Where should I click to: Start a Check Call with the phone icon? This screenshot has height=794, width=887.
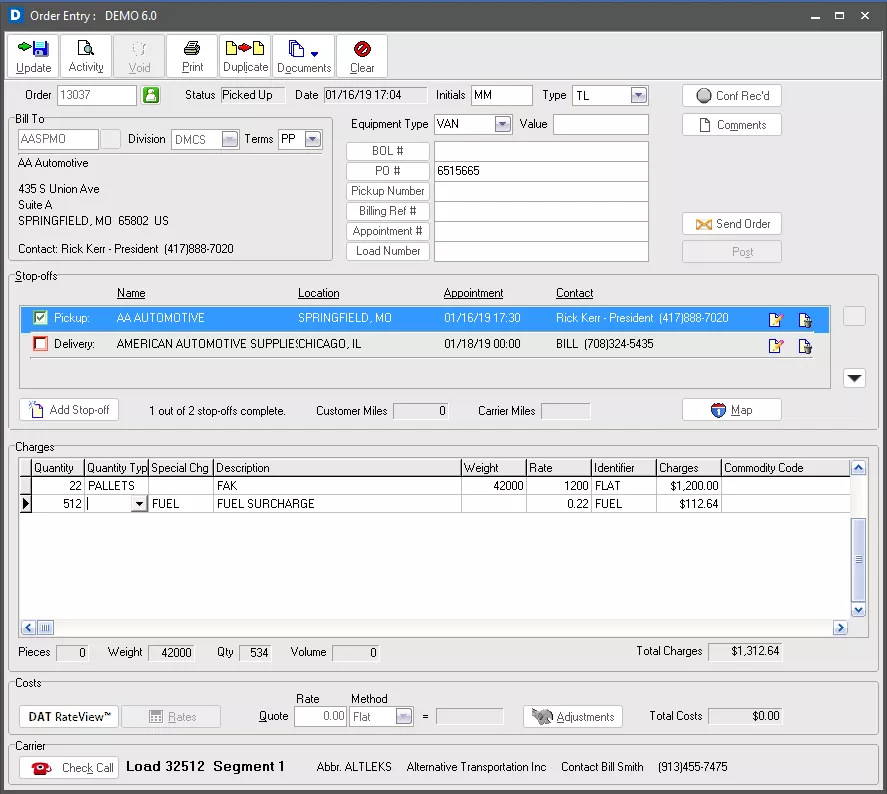pos(67,767)
